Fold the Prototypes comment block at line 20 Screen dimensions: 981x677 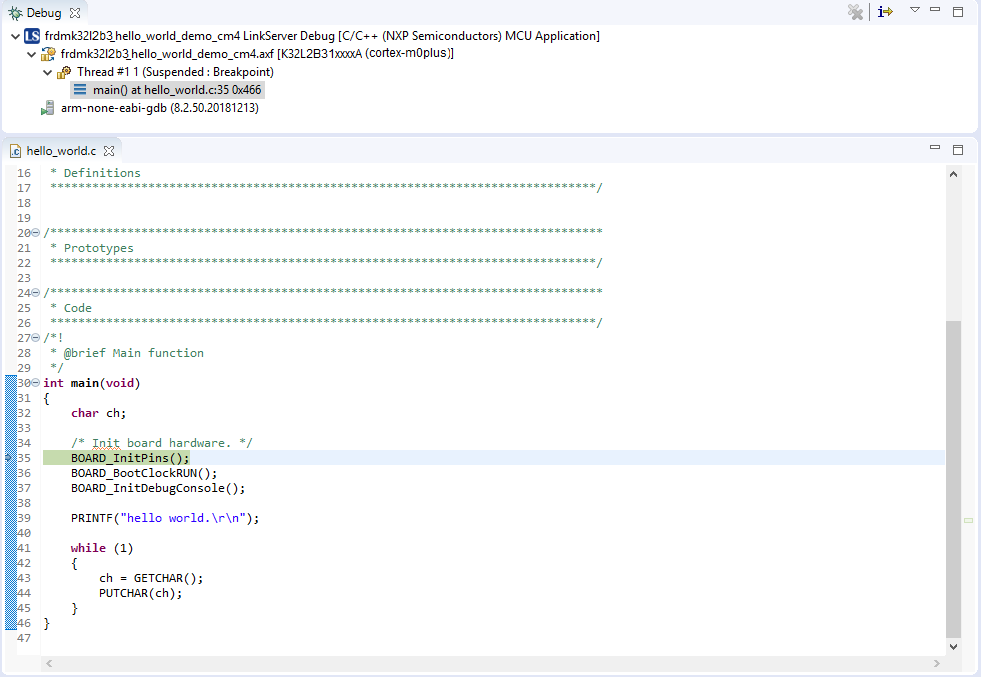(x=36, y=233)
